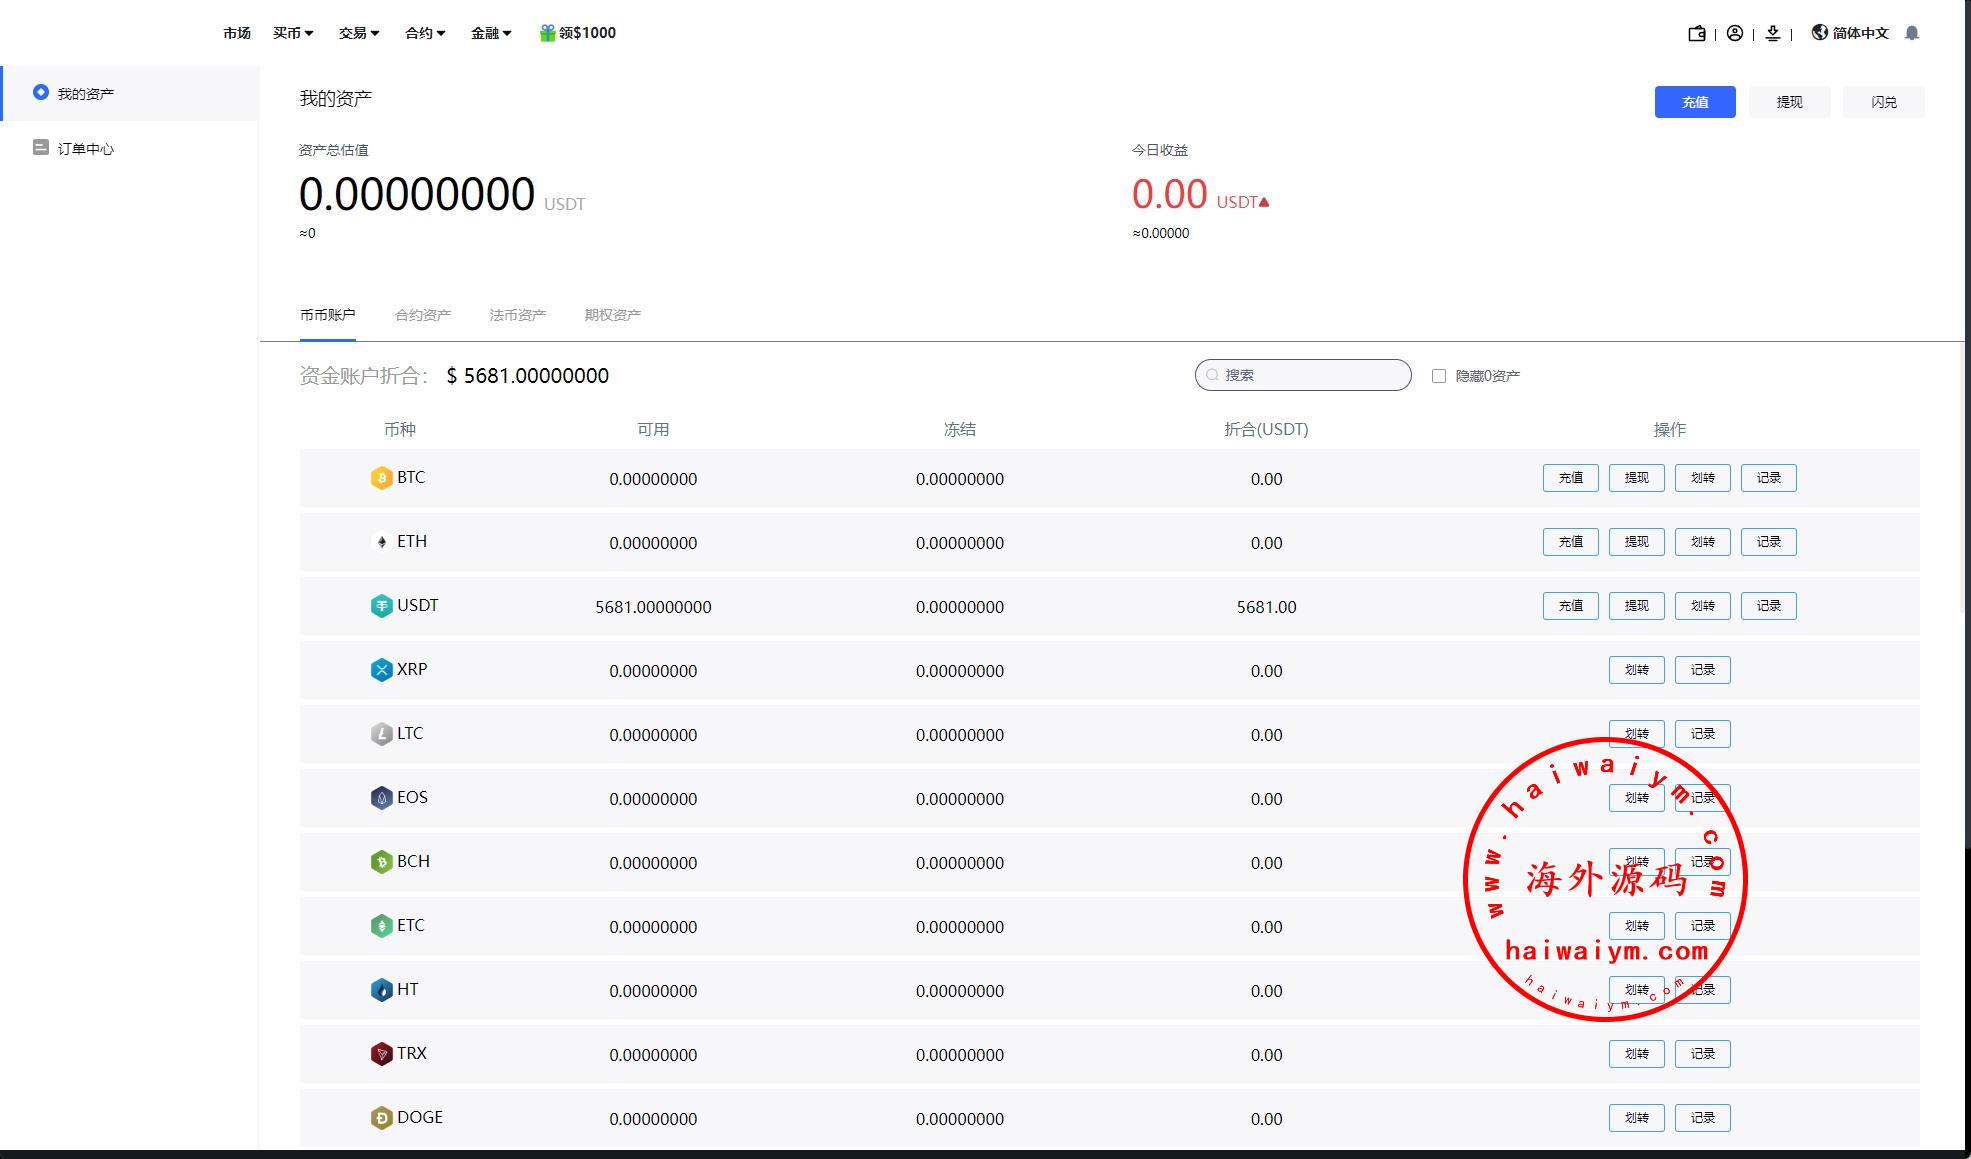Click the wallet icon in header
Screen dimensions: 1971x1159
tap(1696, 33)
